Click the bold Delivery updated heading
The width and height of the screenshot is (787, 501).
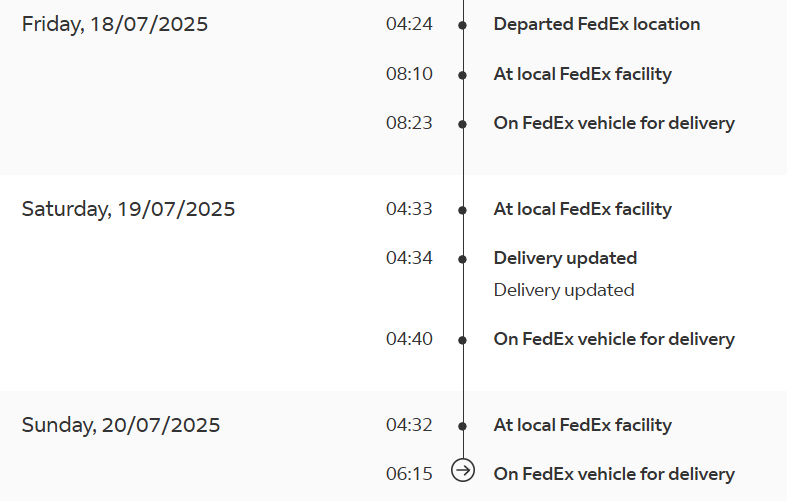pyautogui.click(x=565, y=259)
